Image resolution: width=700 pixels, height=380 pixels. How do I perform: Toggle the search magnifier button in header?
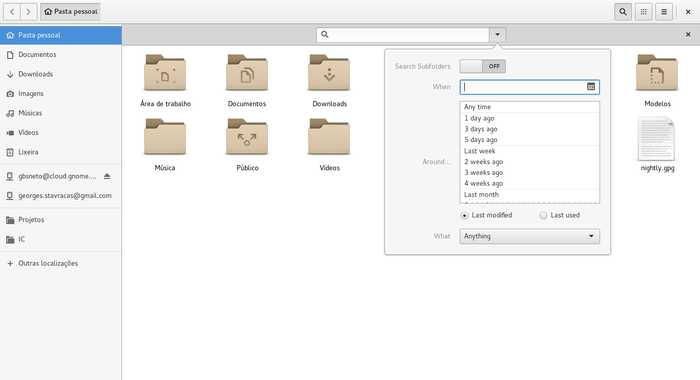click(623, 12)
